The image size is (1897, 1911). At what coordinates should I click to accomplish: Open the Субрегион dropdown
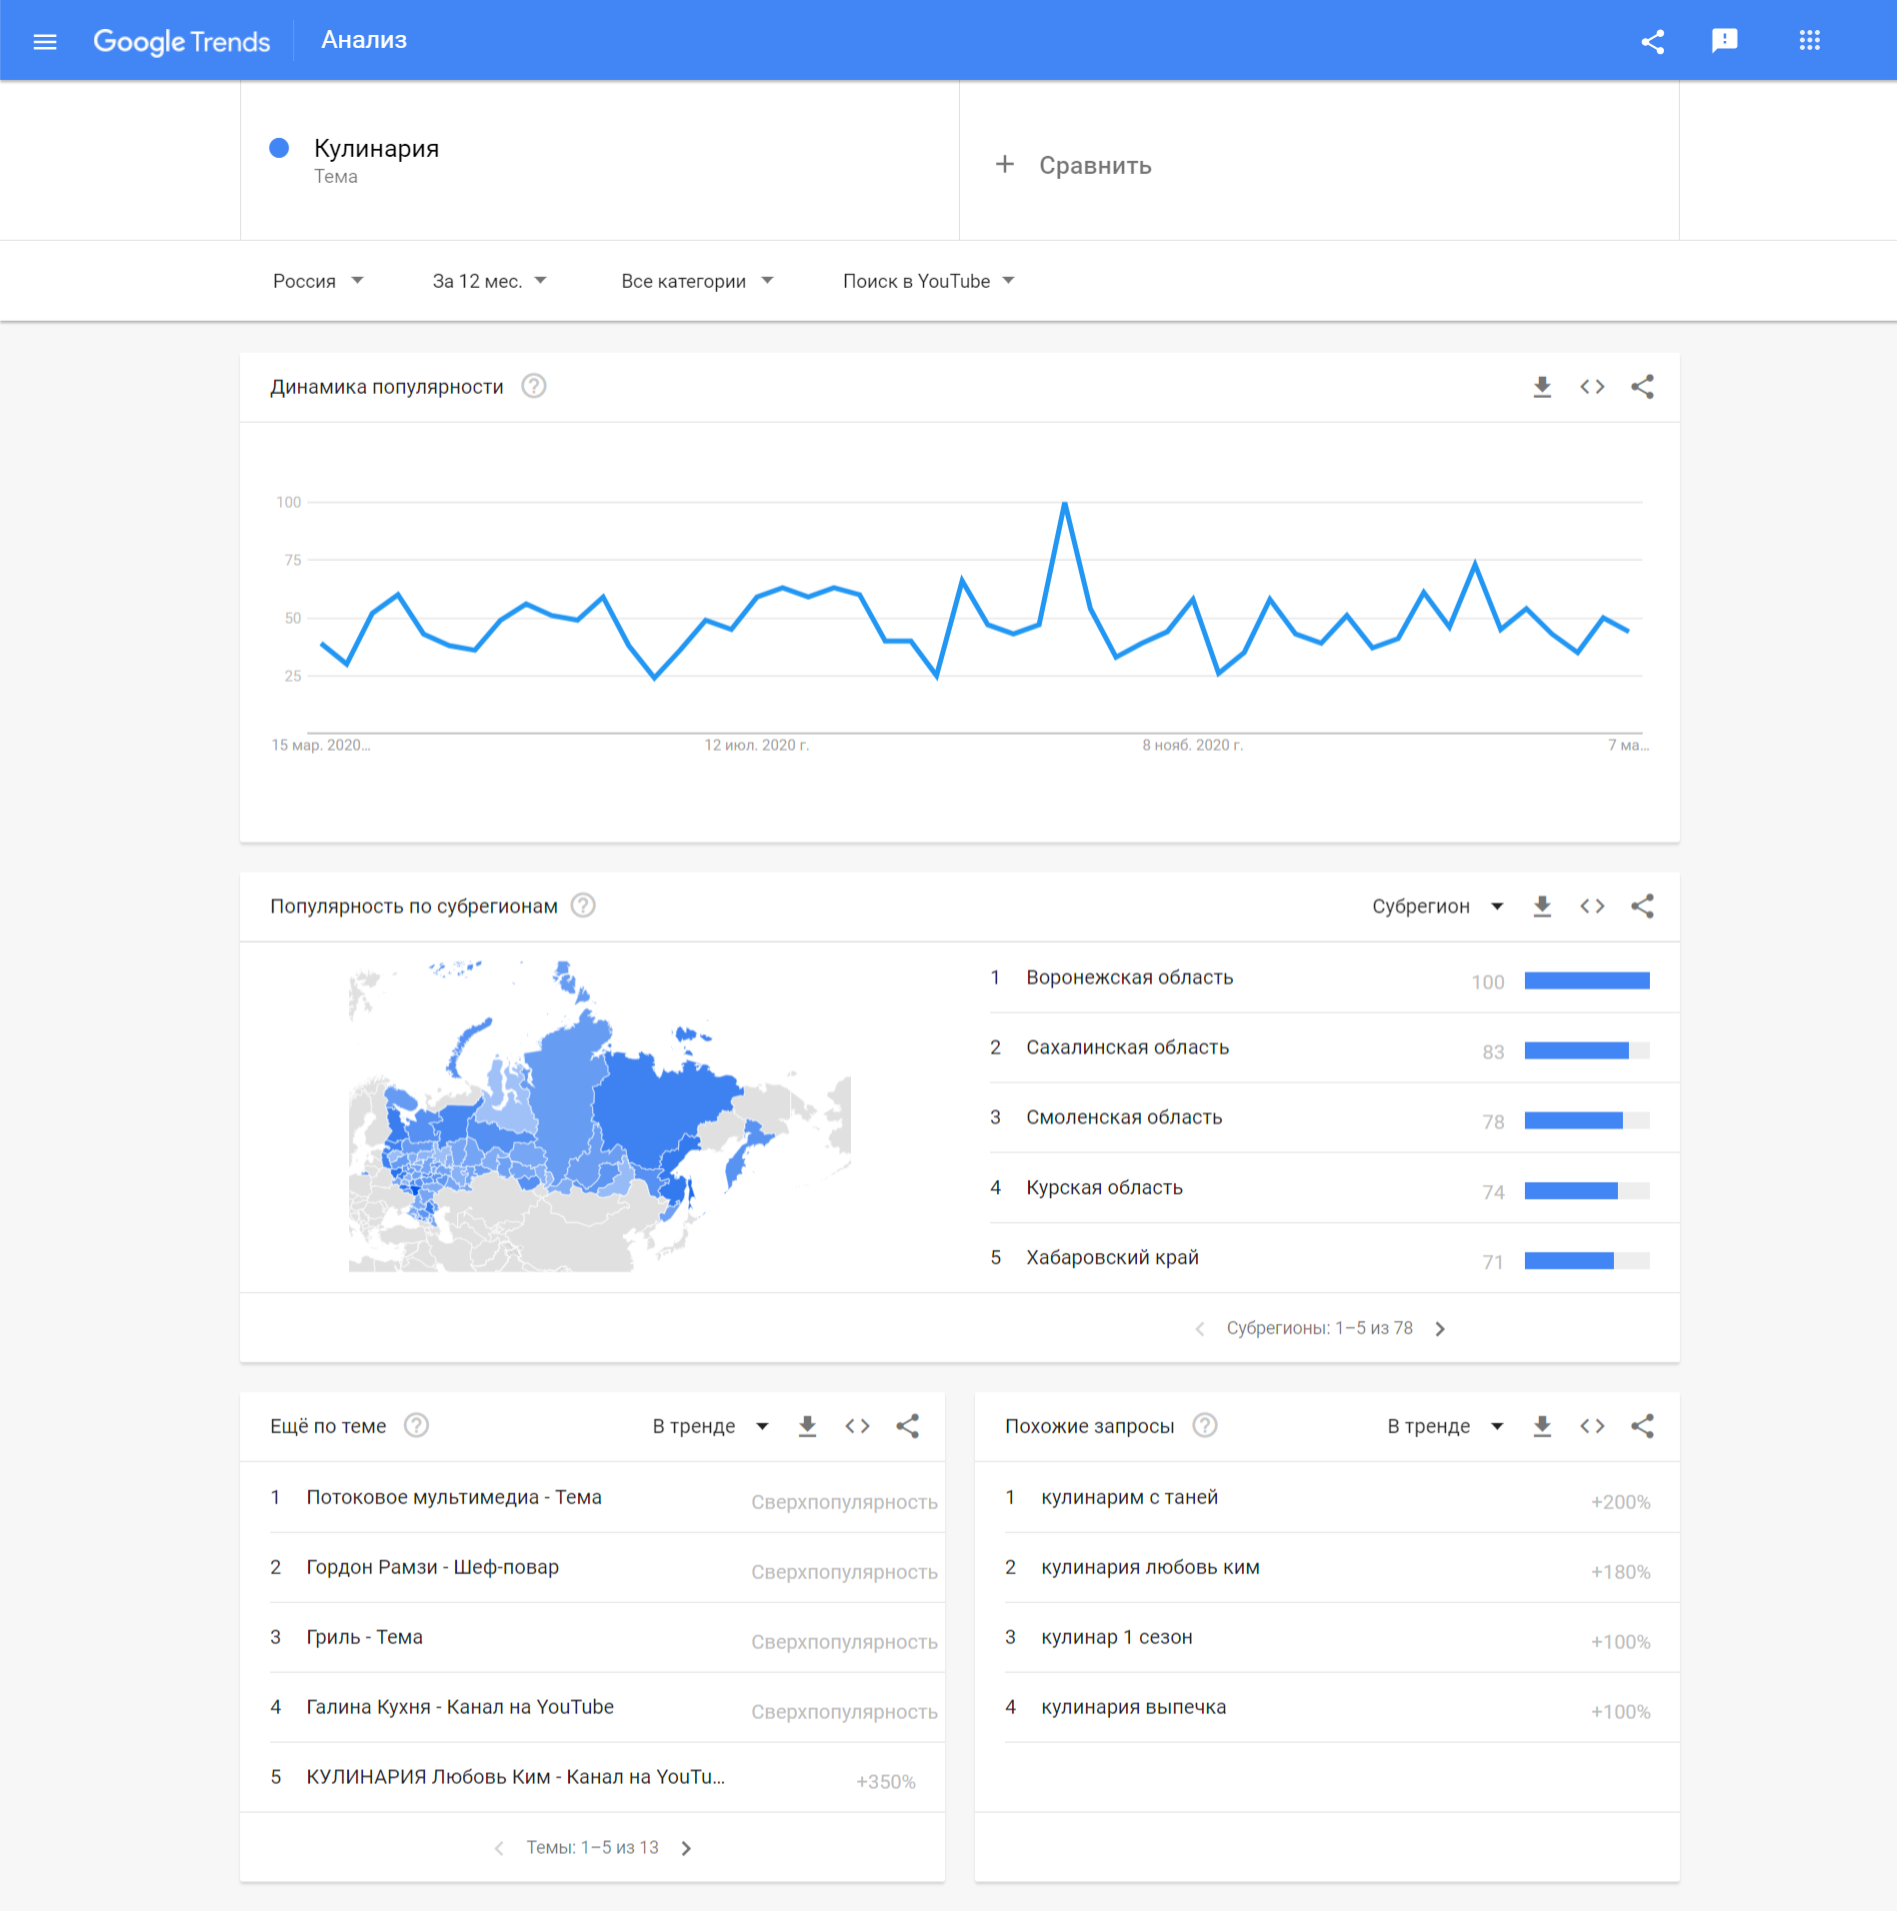point(1437,906)
